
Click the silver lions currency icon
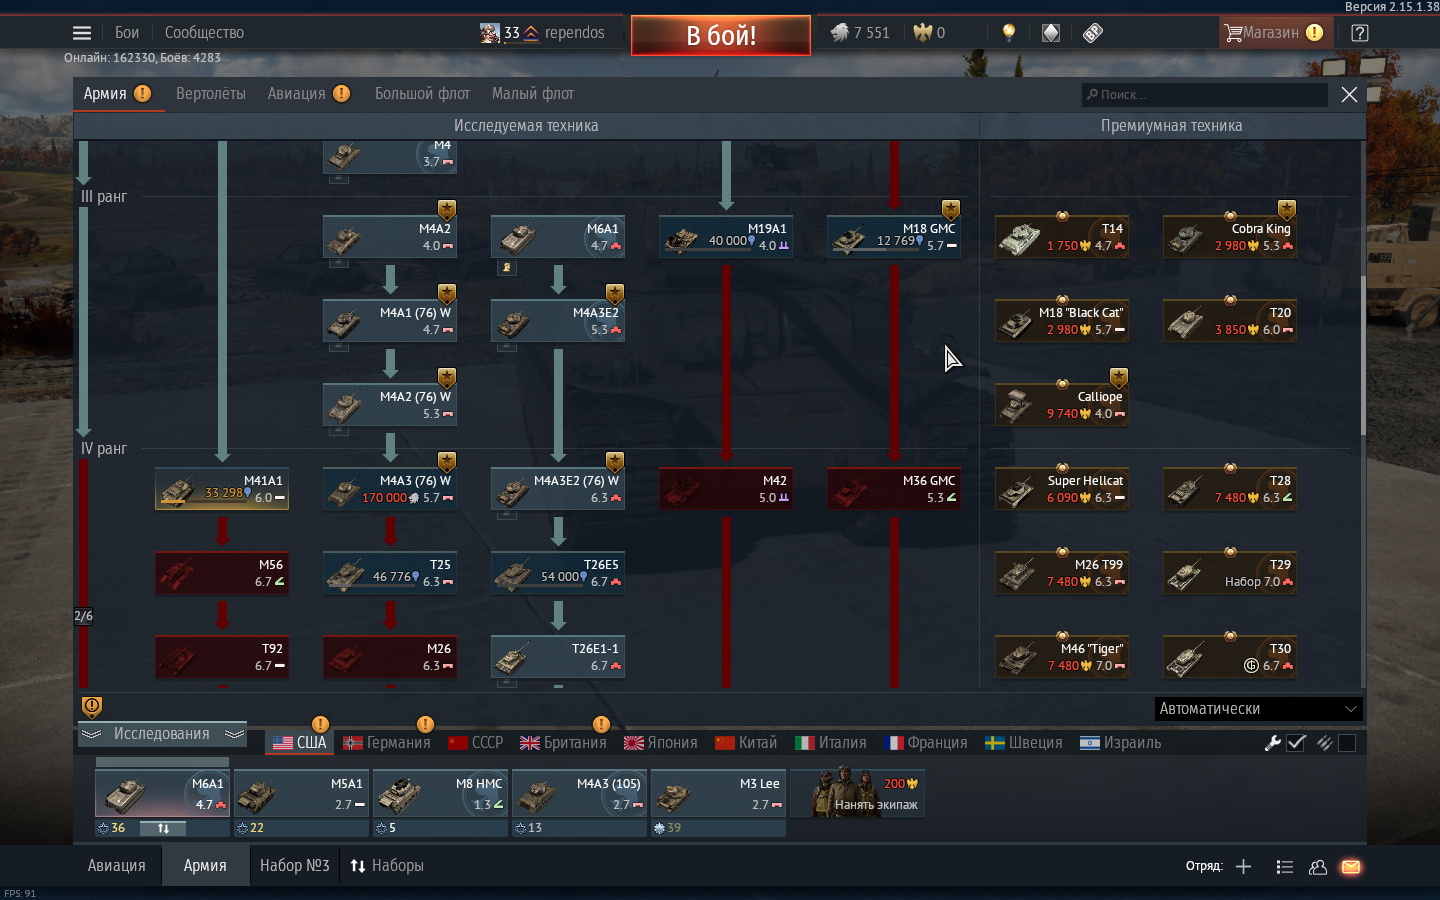839,33
